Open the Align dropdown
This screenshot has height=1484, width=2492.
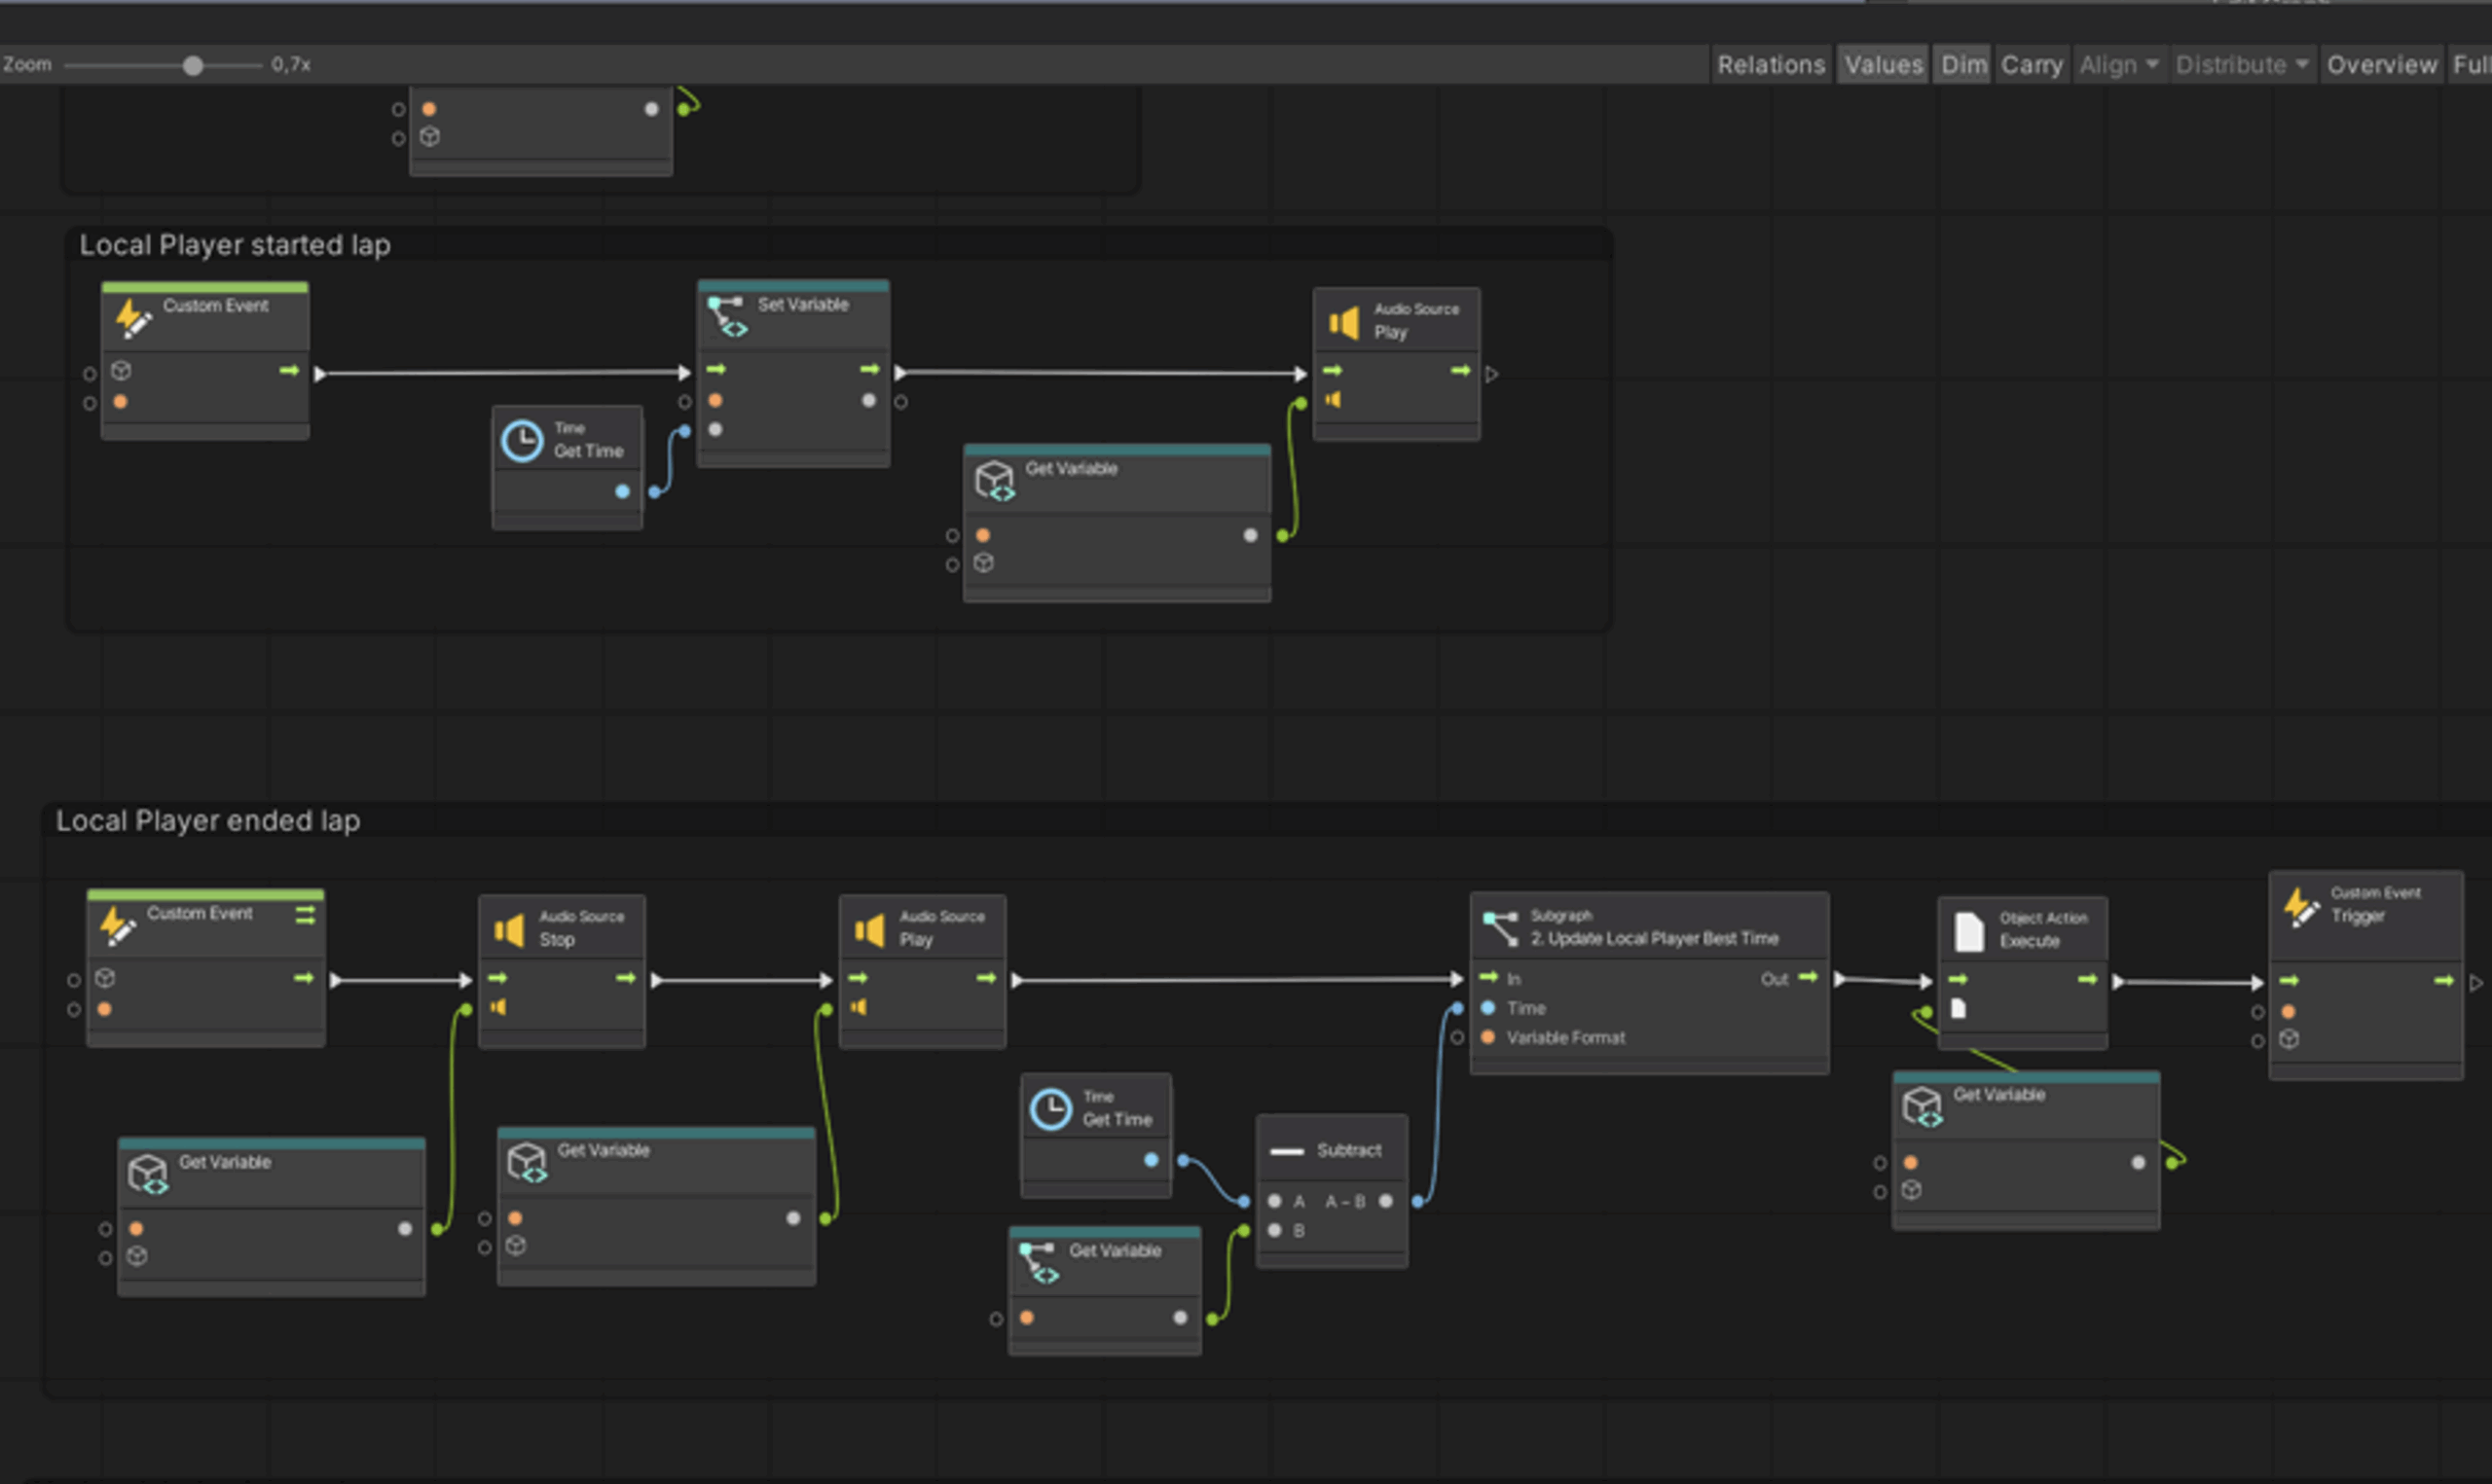tap(2118, 65)
